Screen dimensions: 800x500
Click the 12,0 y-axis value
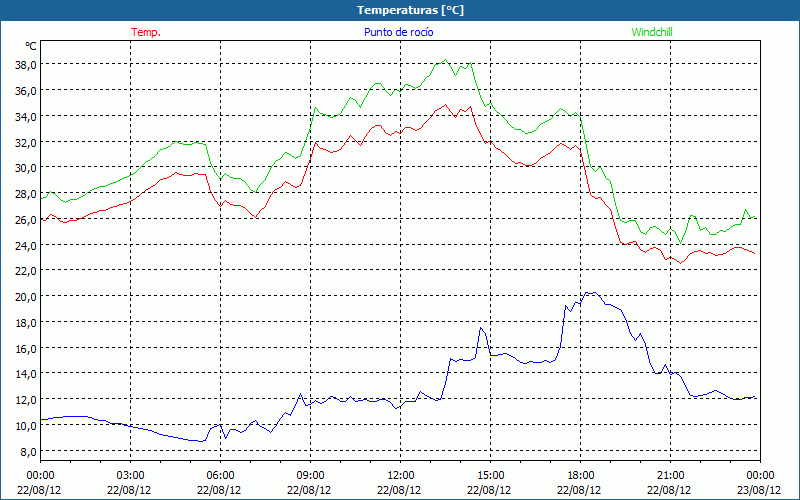[x=26, y=399]
